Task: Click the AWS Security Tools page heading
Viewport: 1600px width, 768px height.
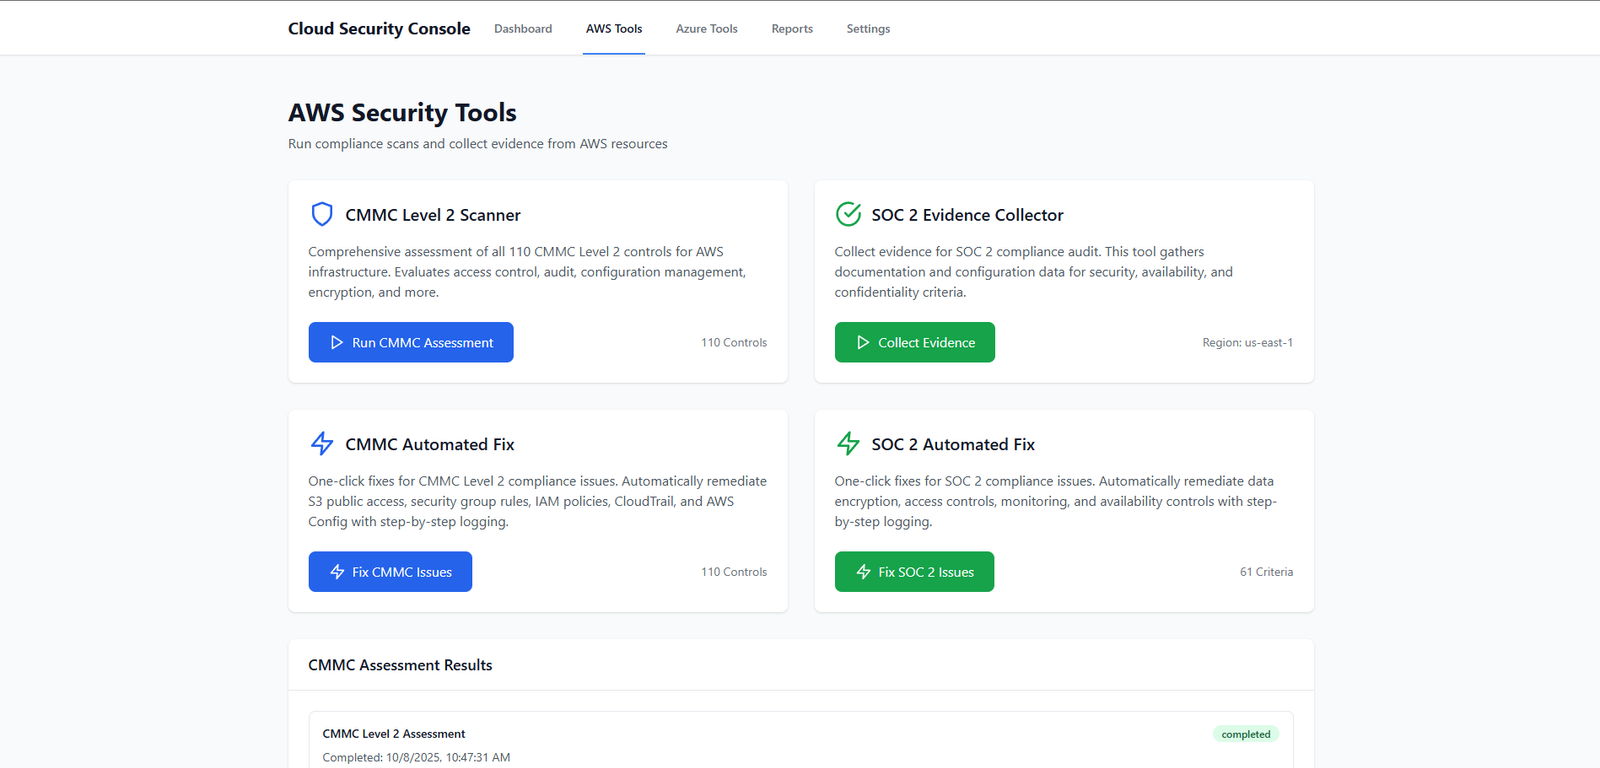Action: click(402, 113)
